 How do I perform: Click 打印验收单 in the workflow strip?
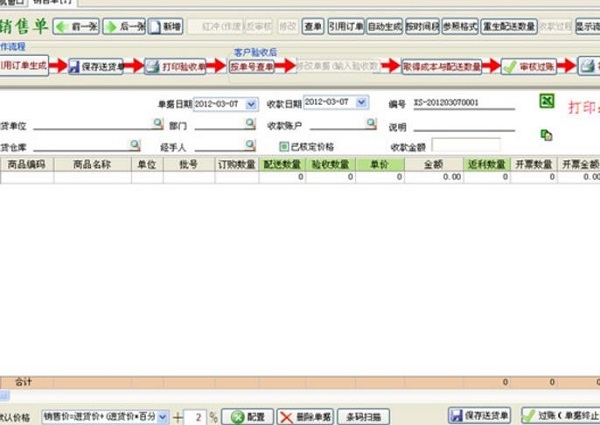tap(176, 67)
